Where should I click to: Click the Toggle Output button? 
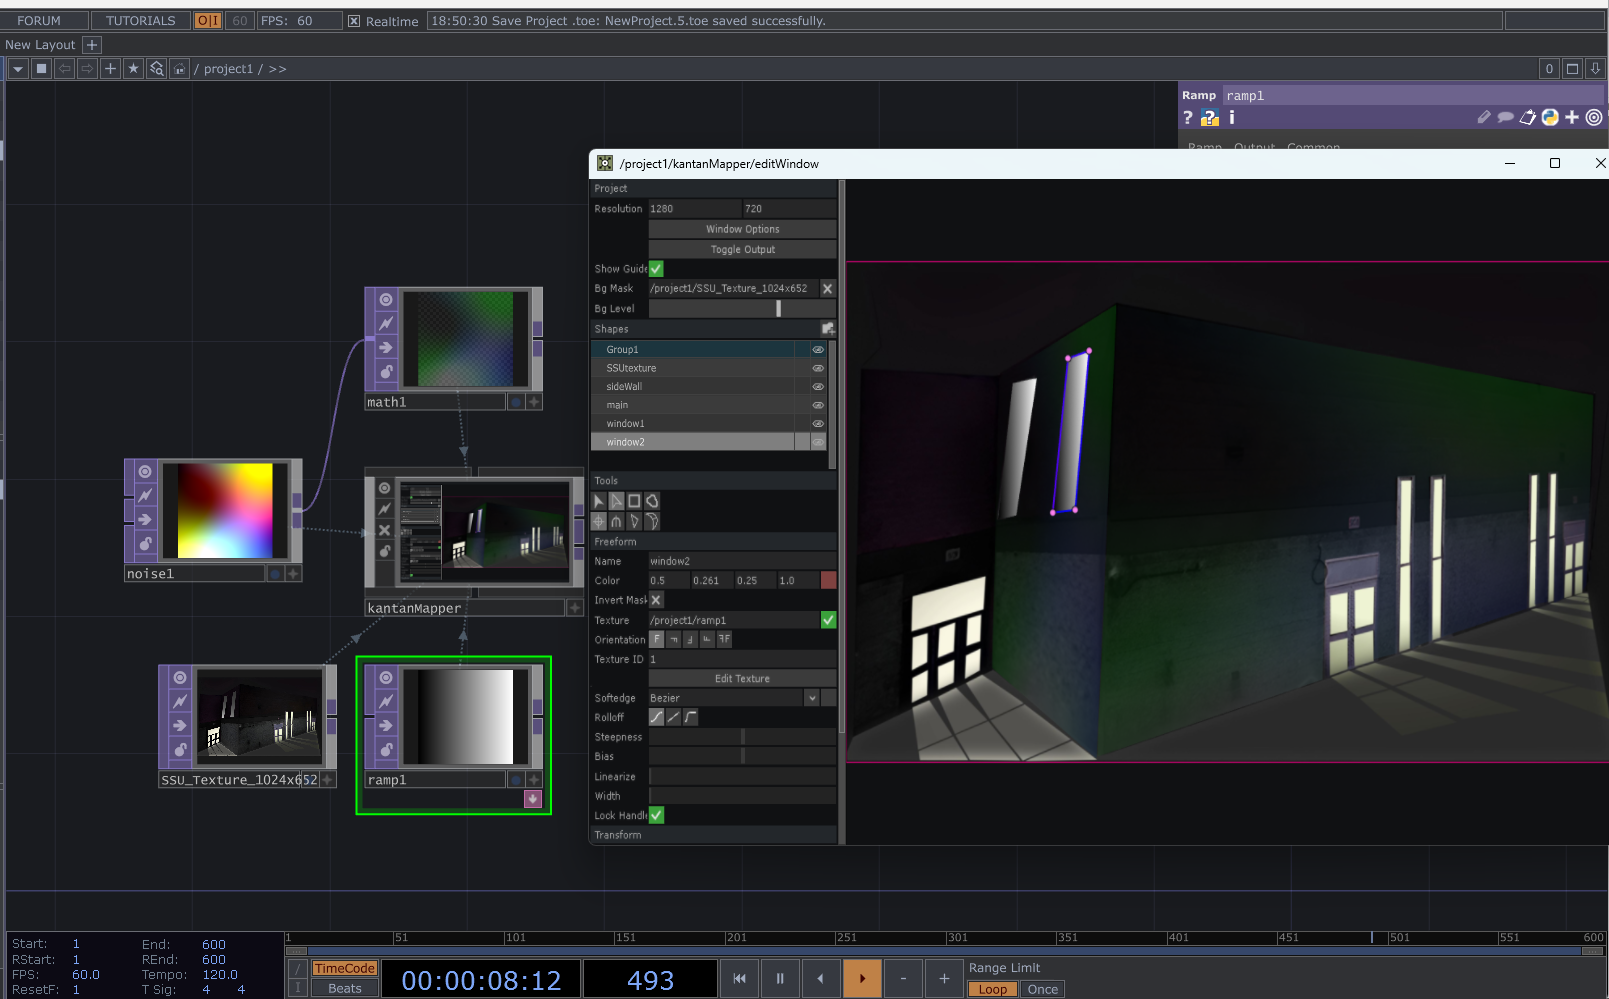[742, 249]
